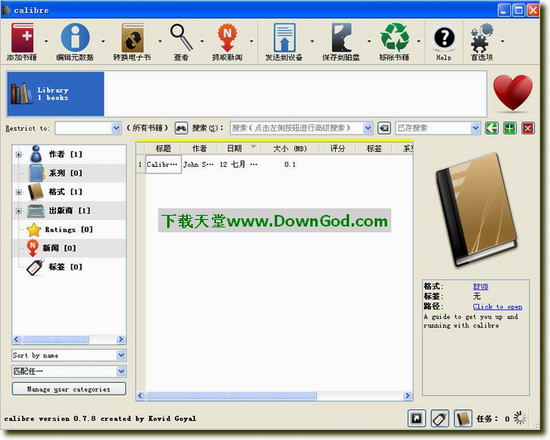The width and height of the screenshot is (550, 440).
Task: Sort by the Tags column header
Action: pyautogui.click(x=374, y=149)
